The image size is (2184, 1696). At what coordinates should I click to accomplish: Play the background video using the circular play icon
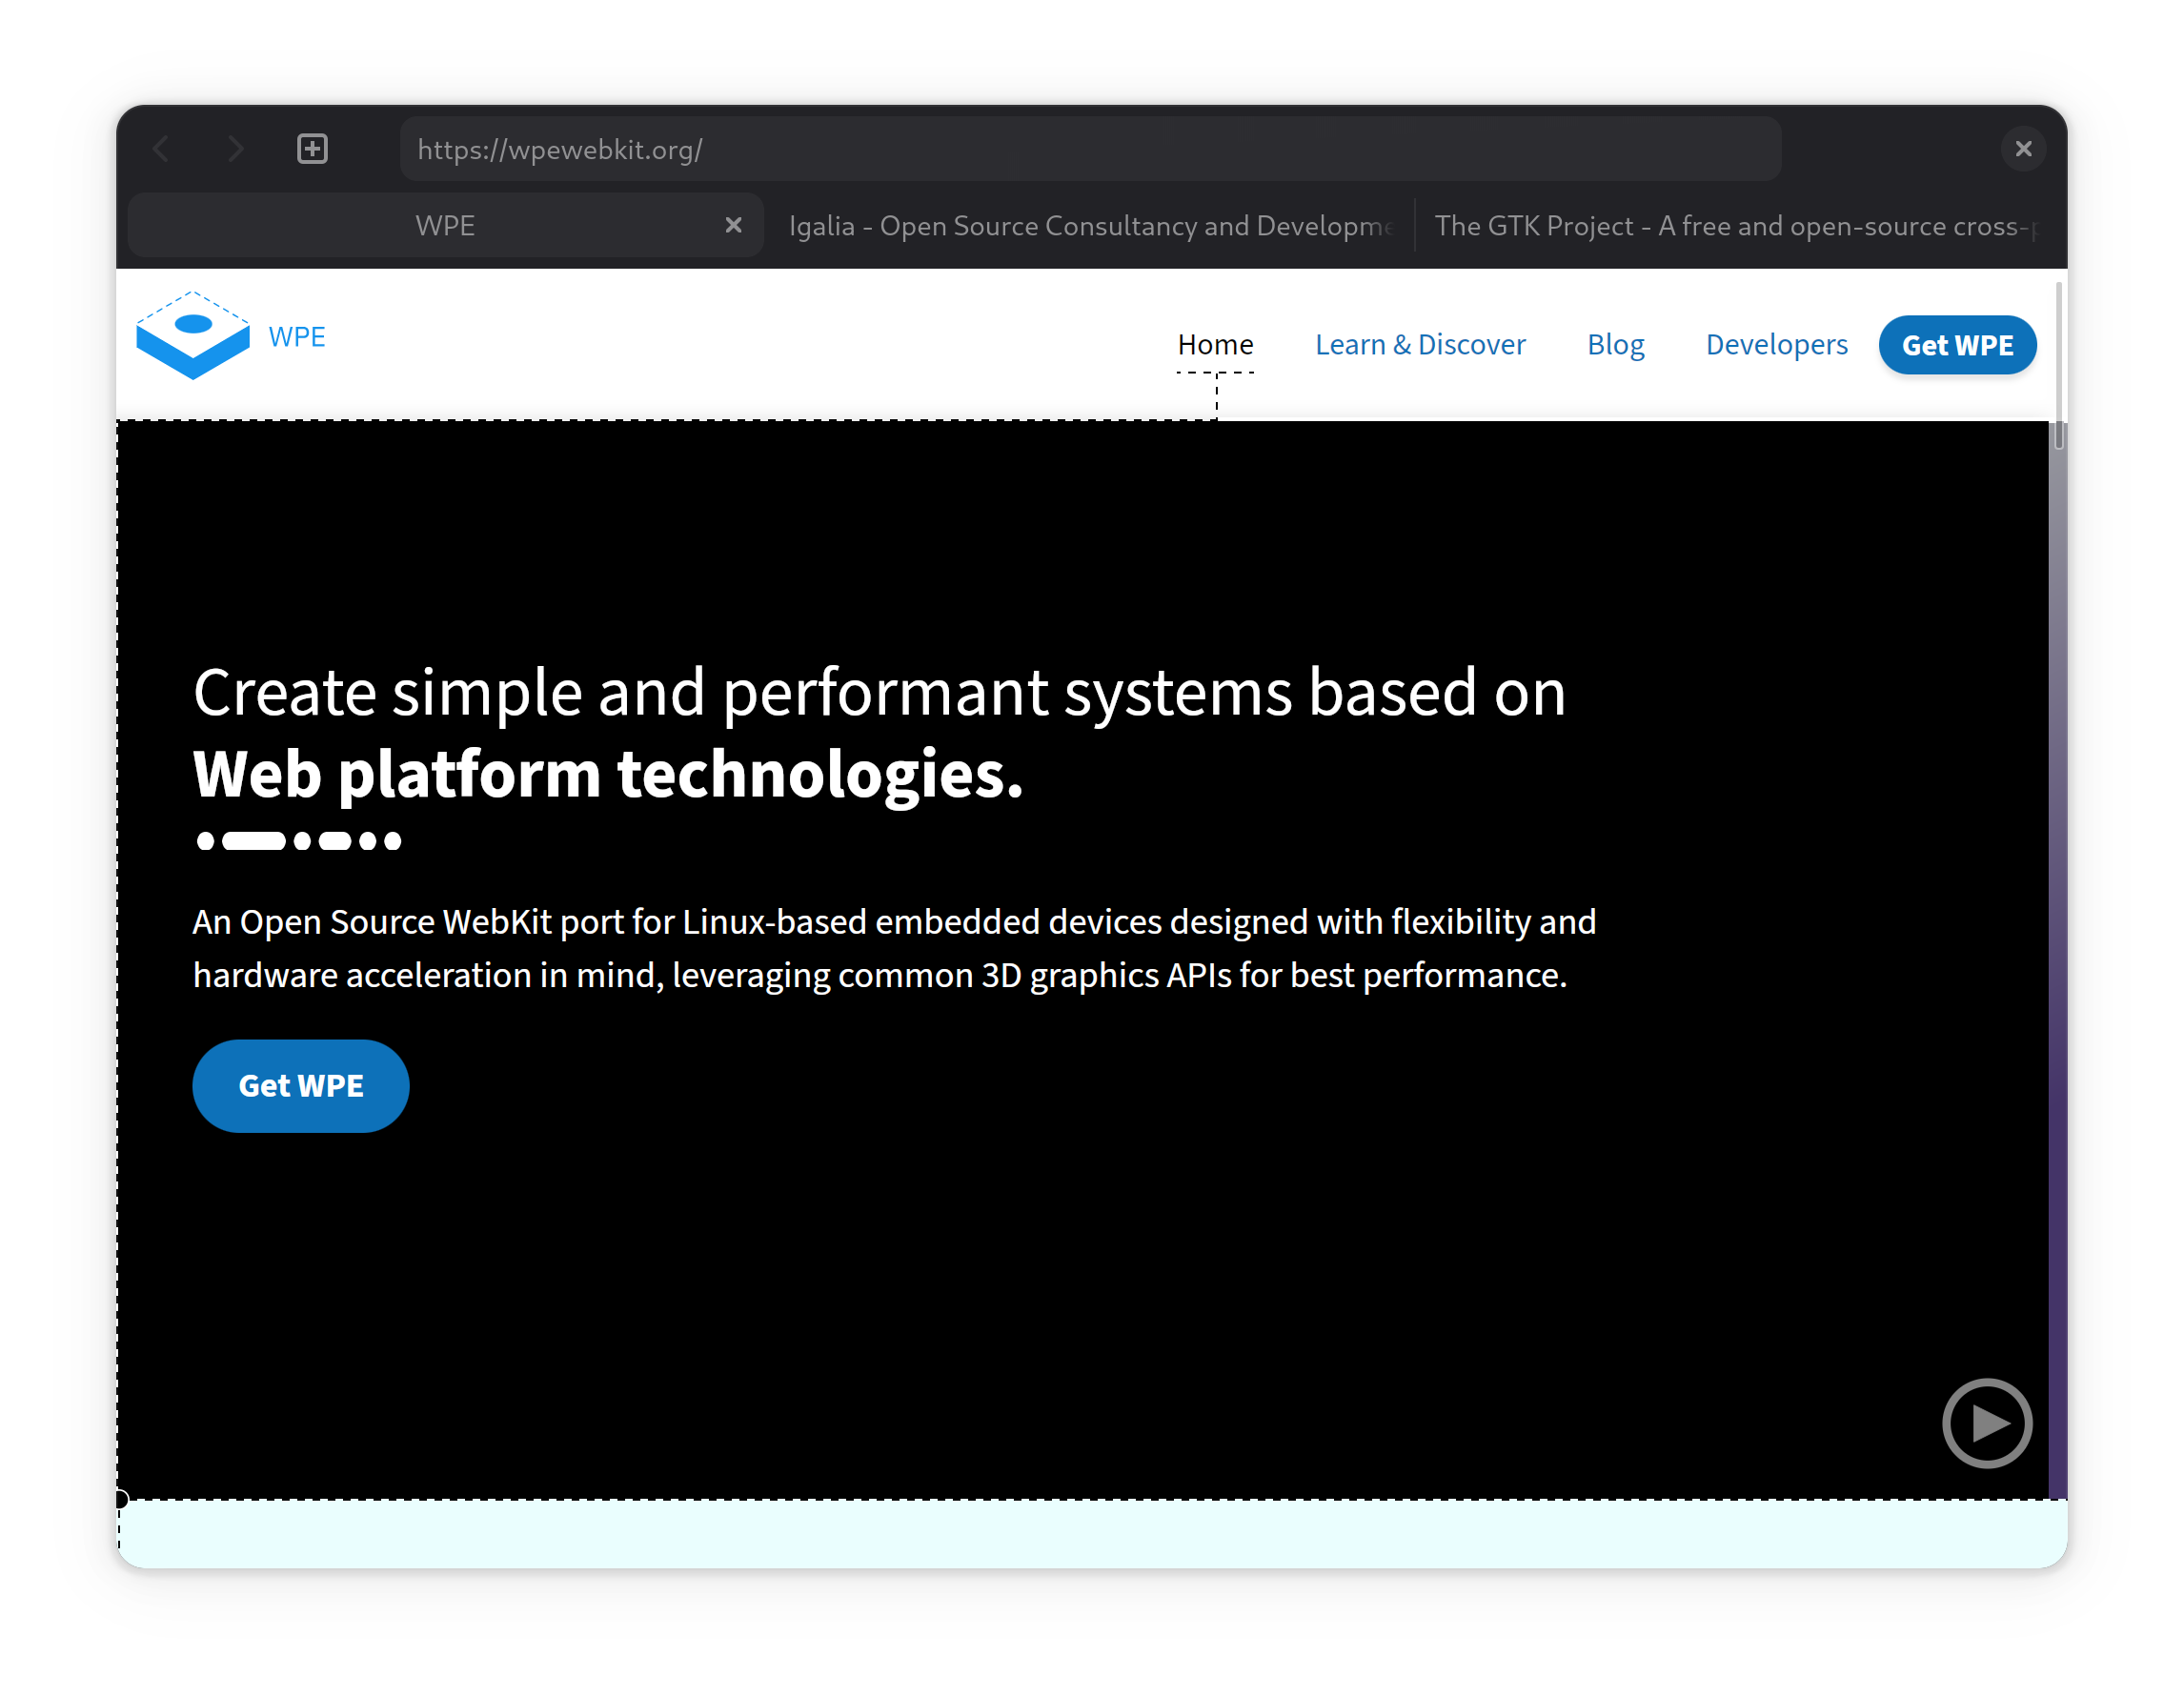pos(1987,1423)
